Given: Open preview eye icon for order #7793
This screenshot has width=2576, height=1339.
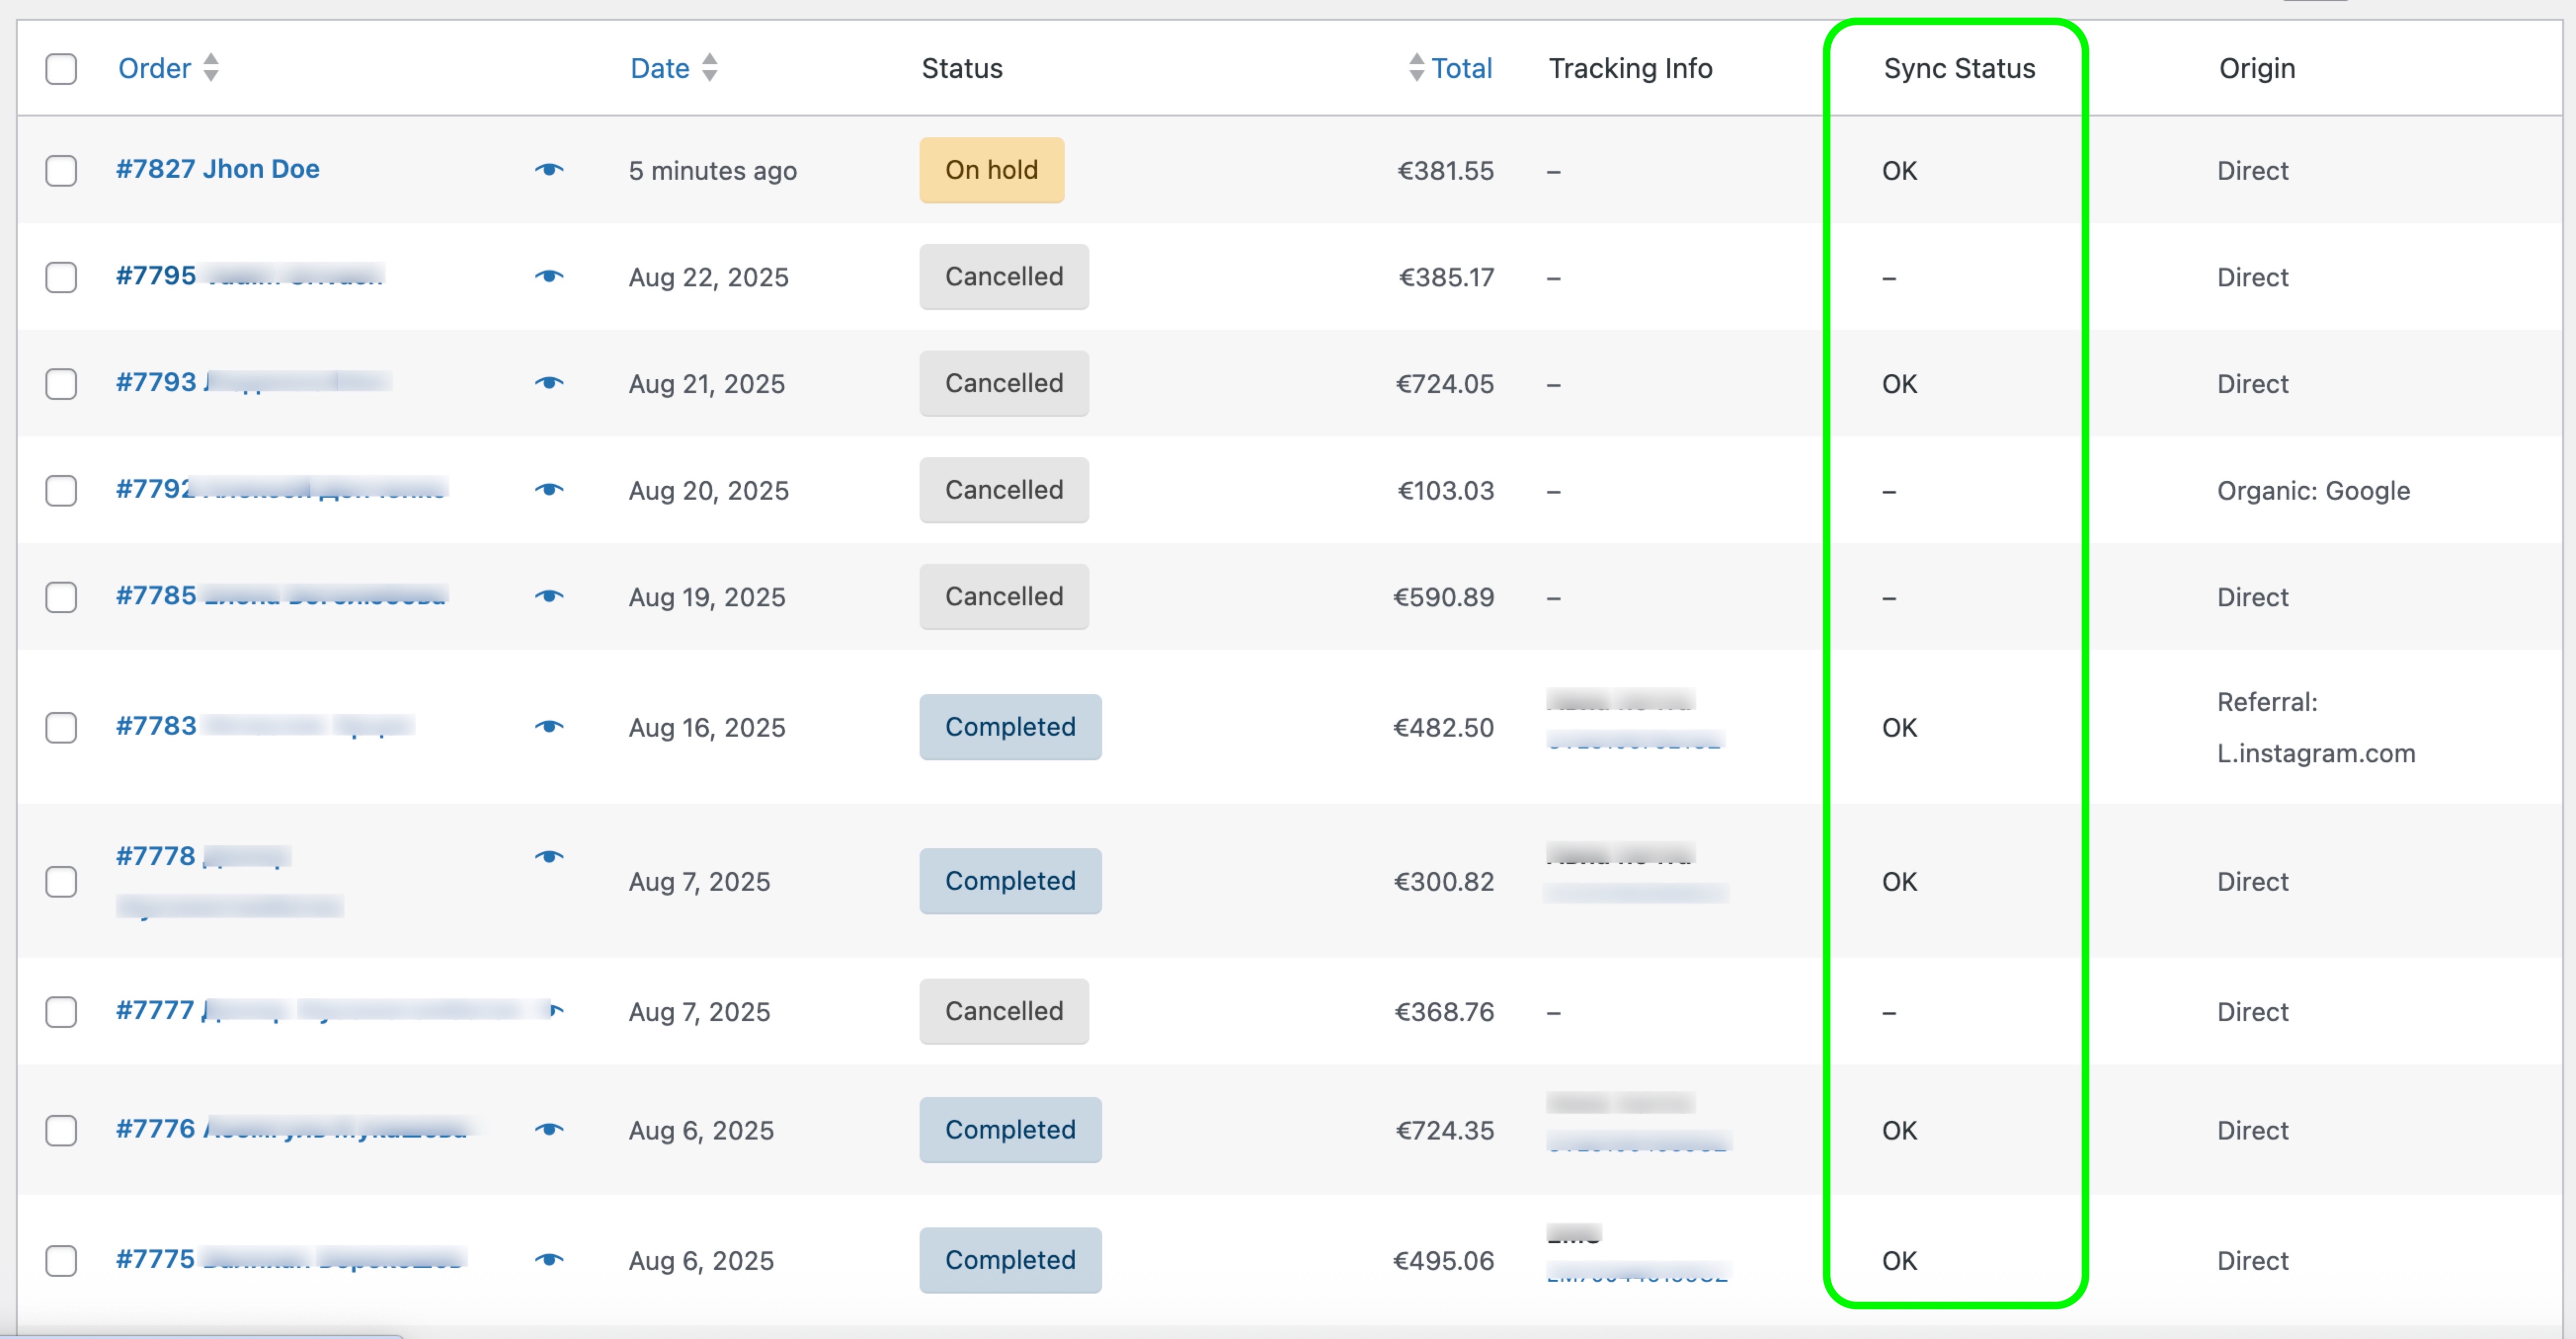Looking at the screenshot, I should pos(549,383).
